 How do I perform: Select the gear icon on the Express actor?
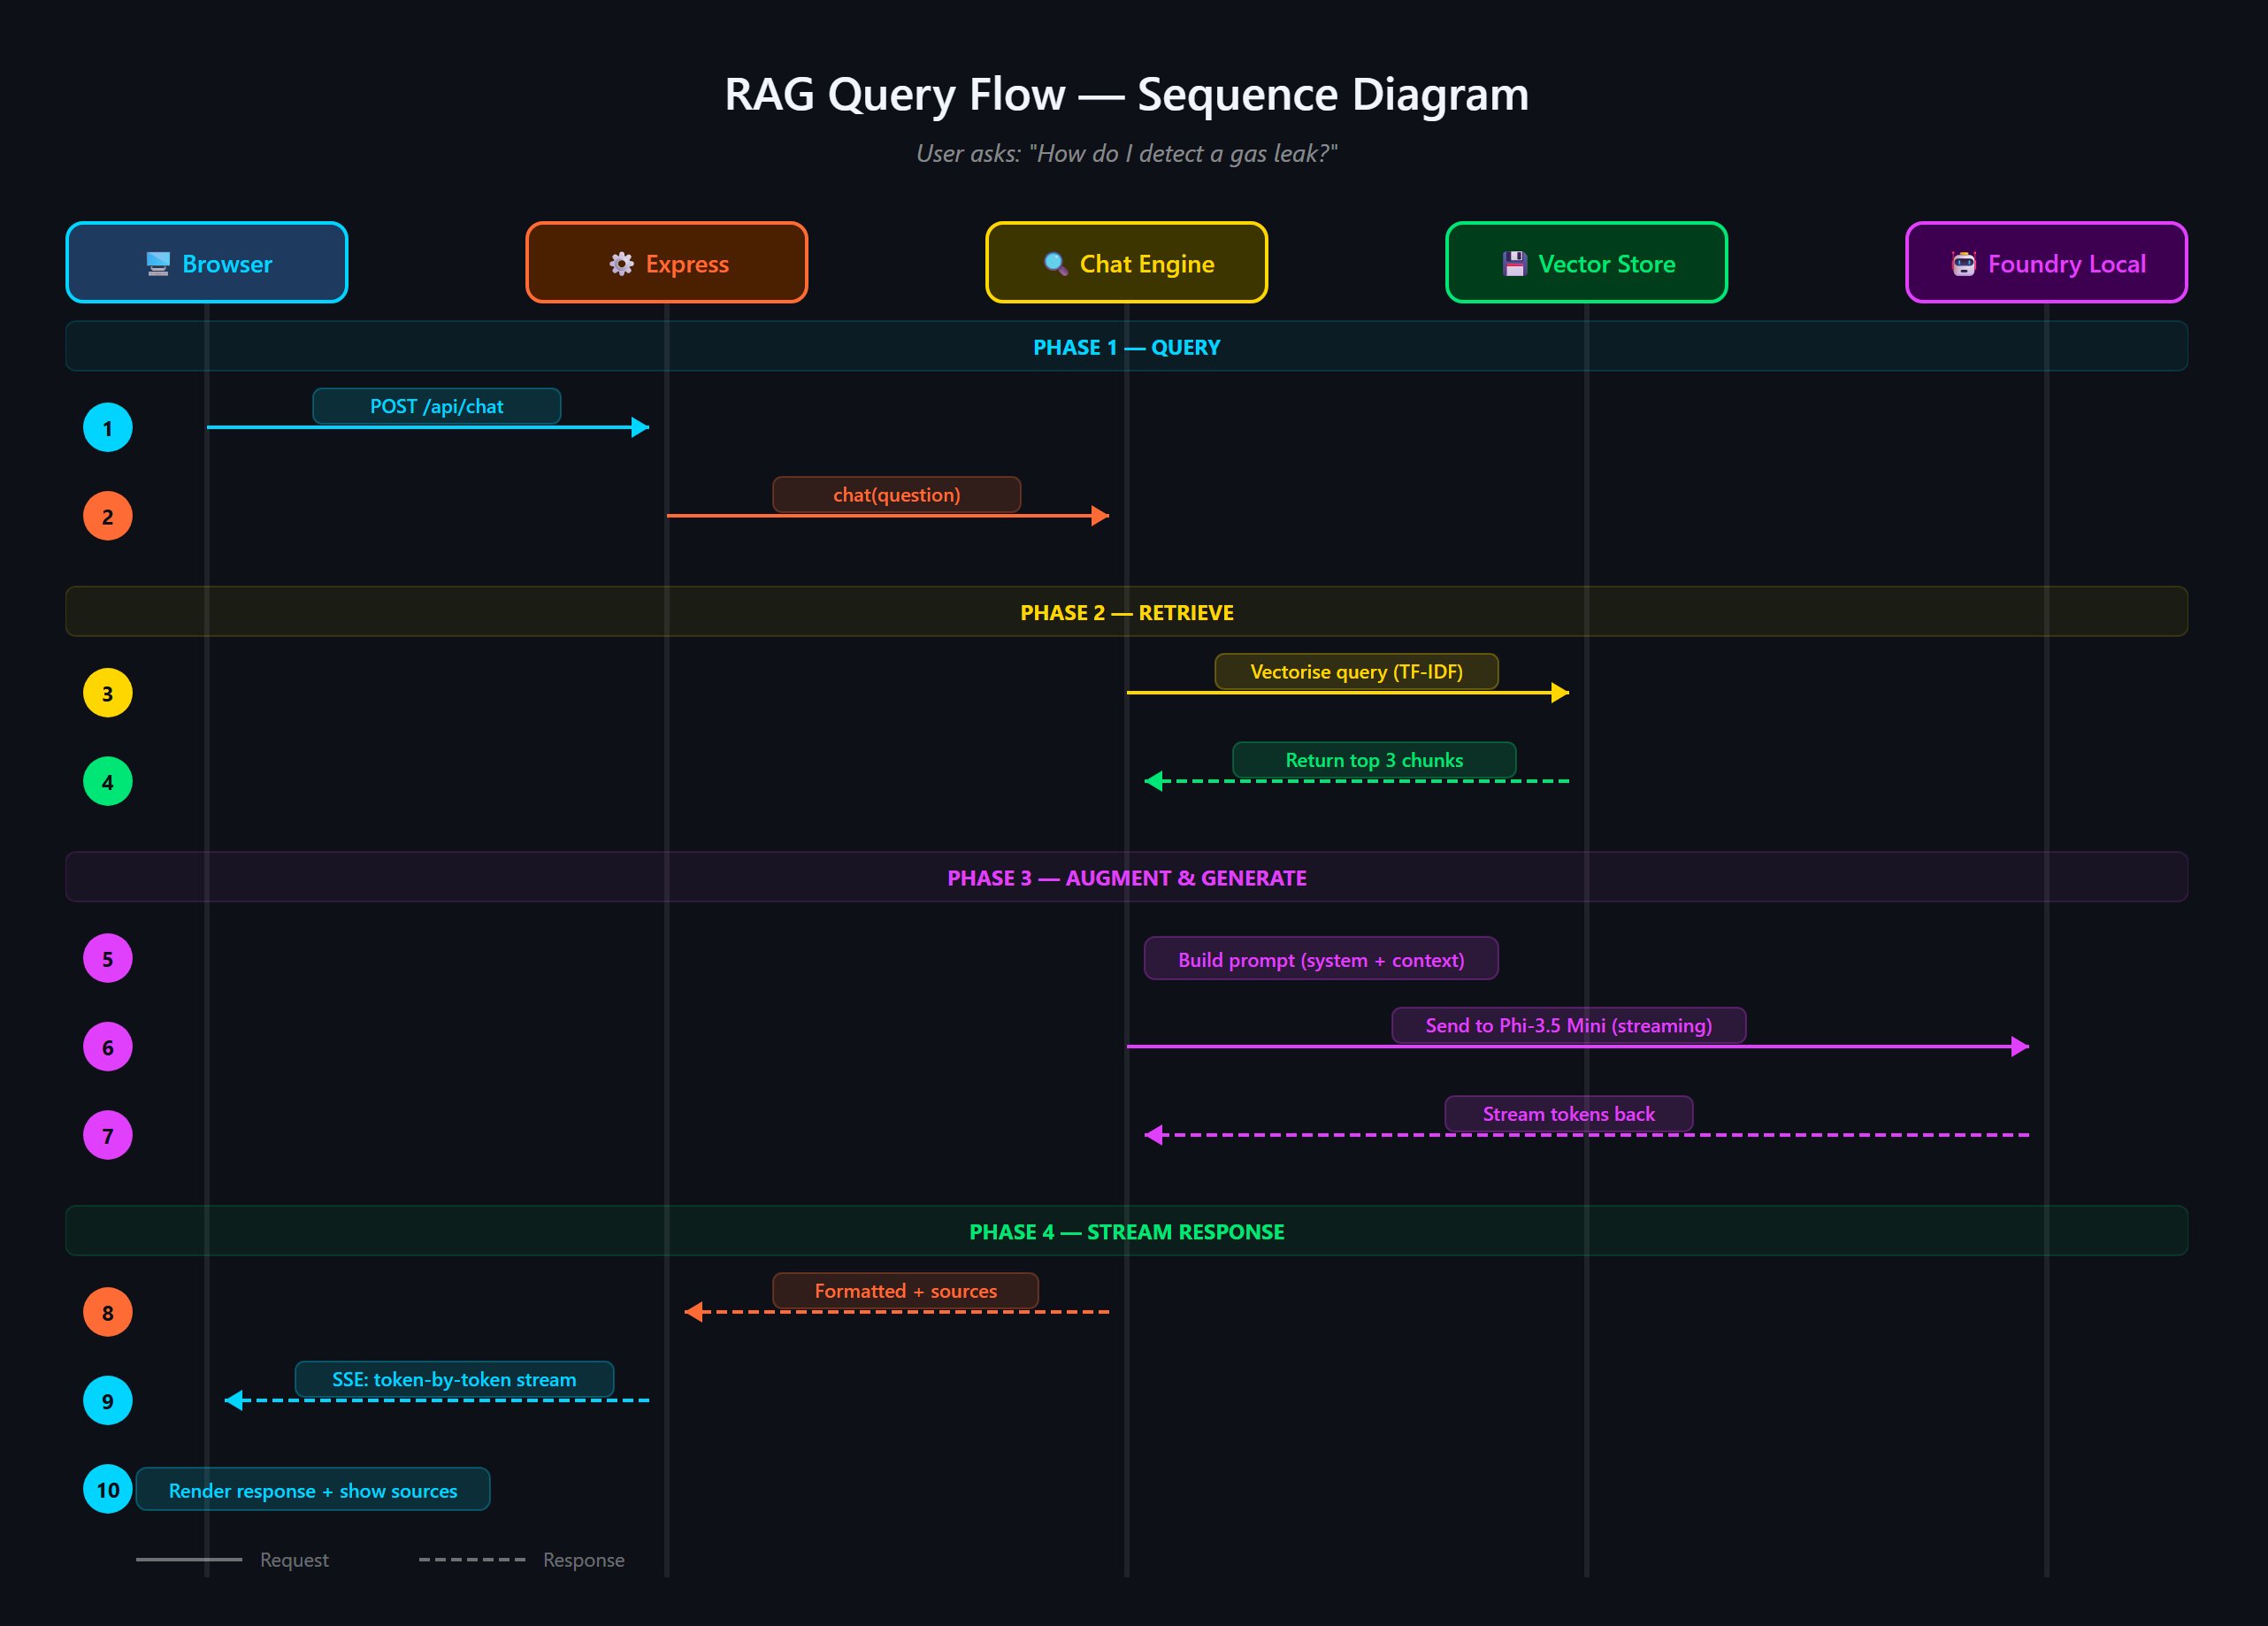click(620, 263)
